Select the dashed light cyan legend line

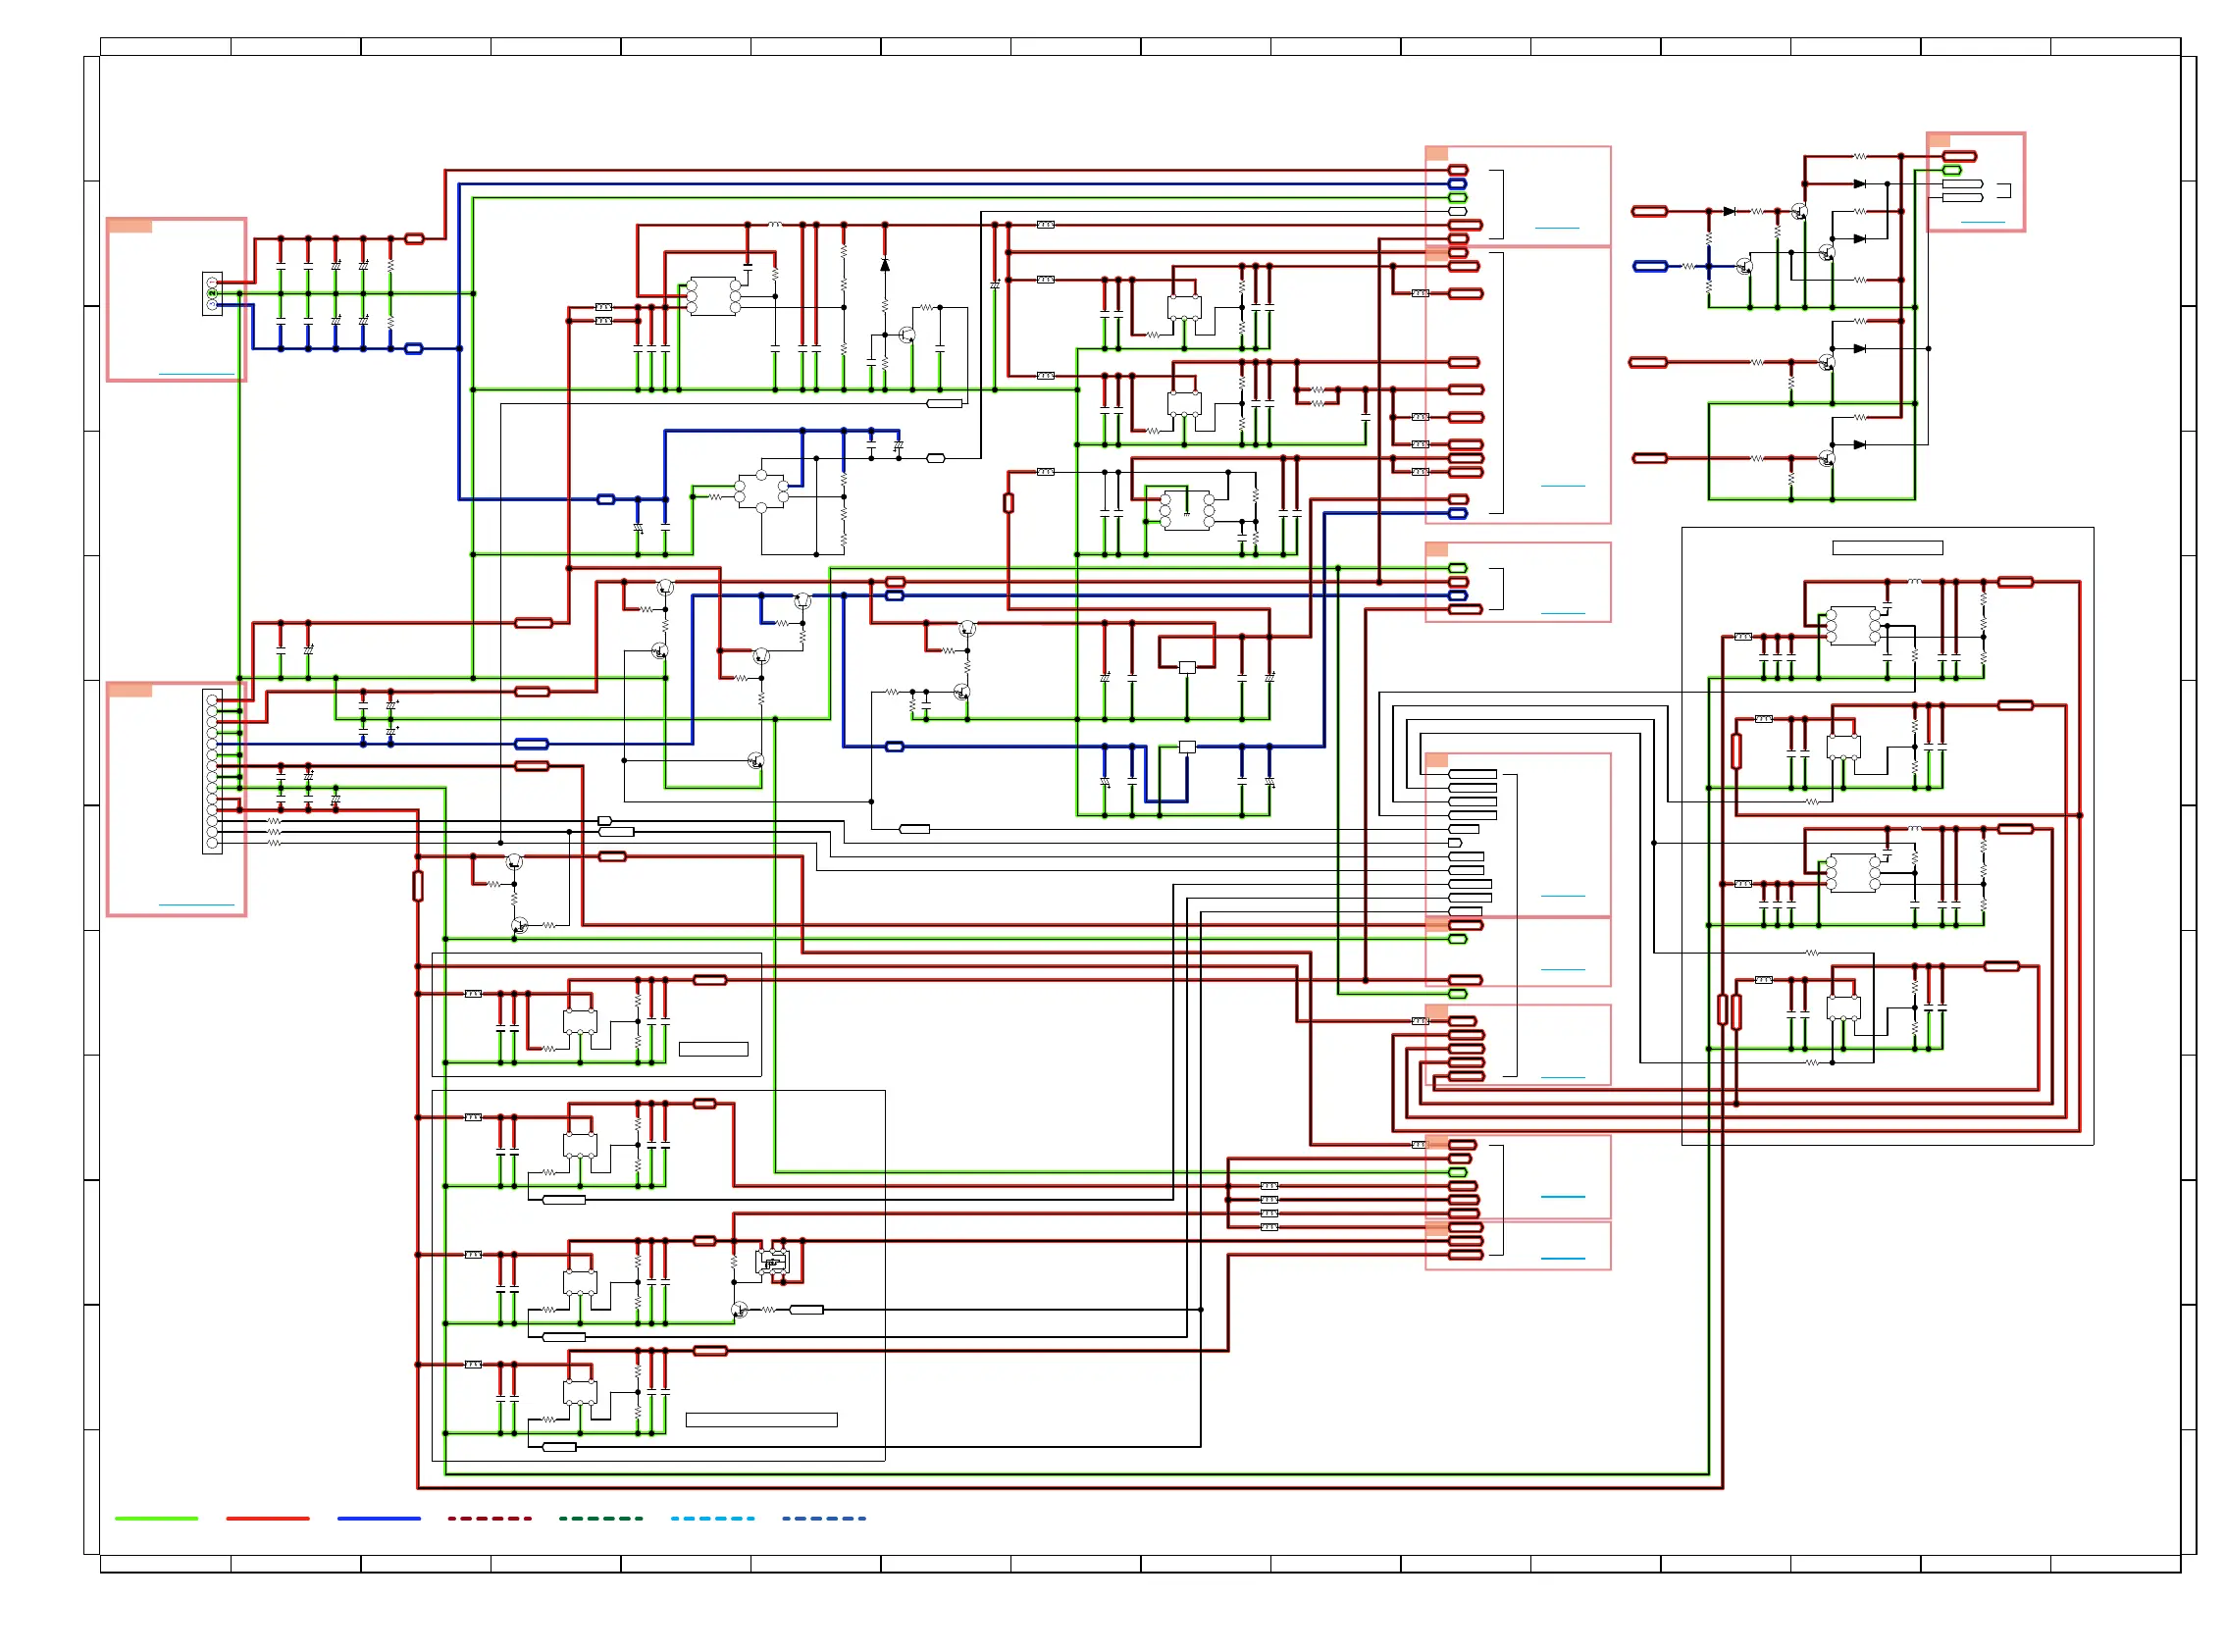tap(713, 1518)
